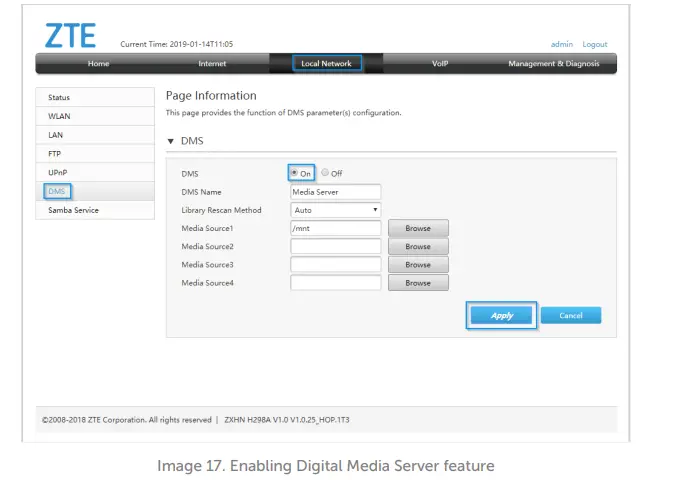Open LAN in the sidebar
This screenshot has width=687, height=480.
[95, 135]
